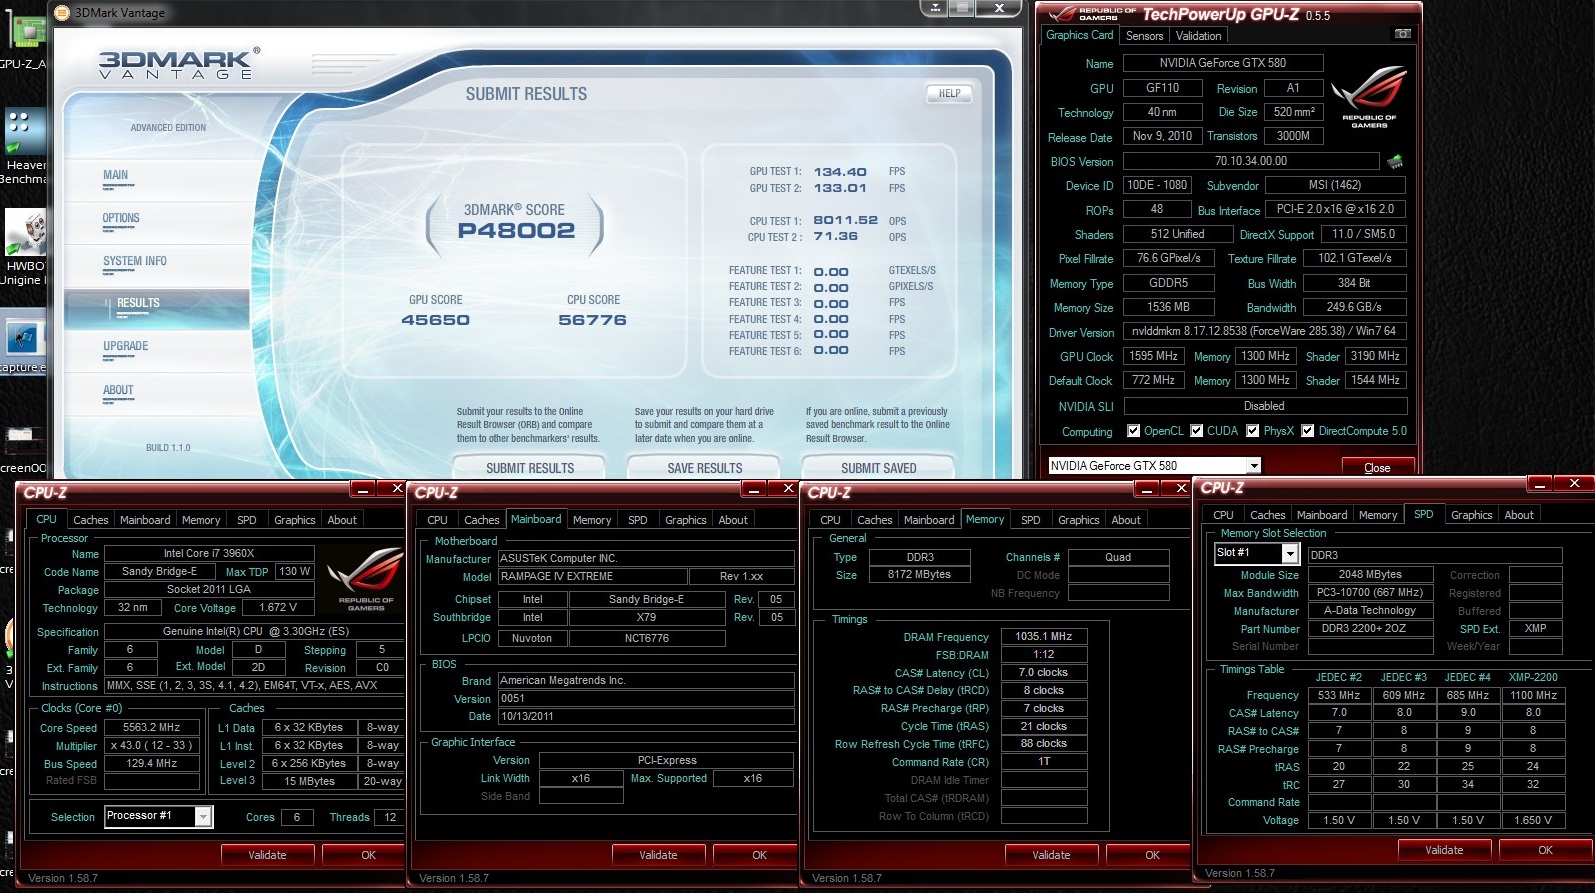Click the SUBMIT RESULTS button
This screenshot has height=893, width=1595.
pyautogui.click(x=530, y=467)
